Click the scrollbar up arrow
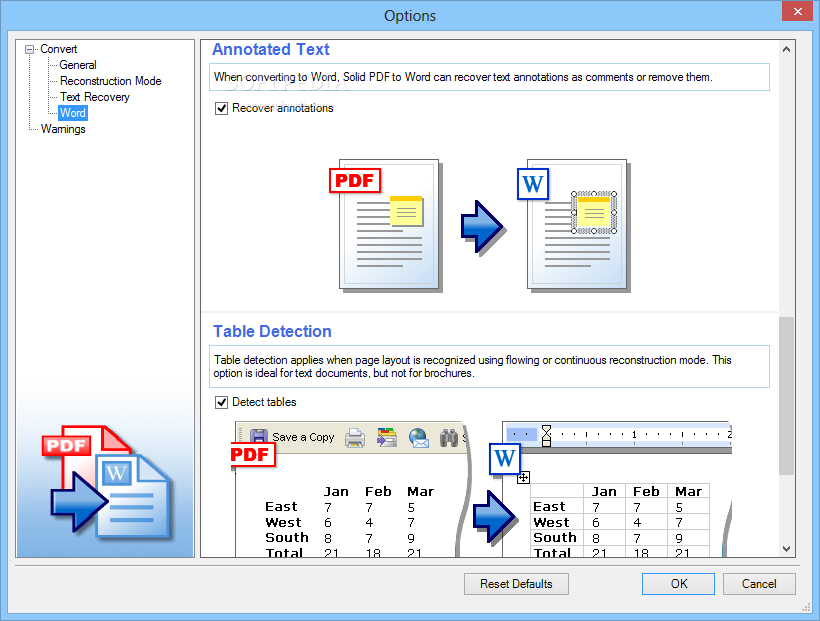The height and width of the screenshot is (621, 820). 786,49
